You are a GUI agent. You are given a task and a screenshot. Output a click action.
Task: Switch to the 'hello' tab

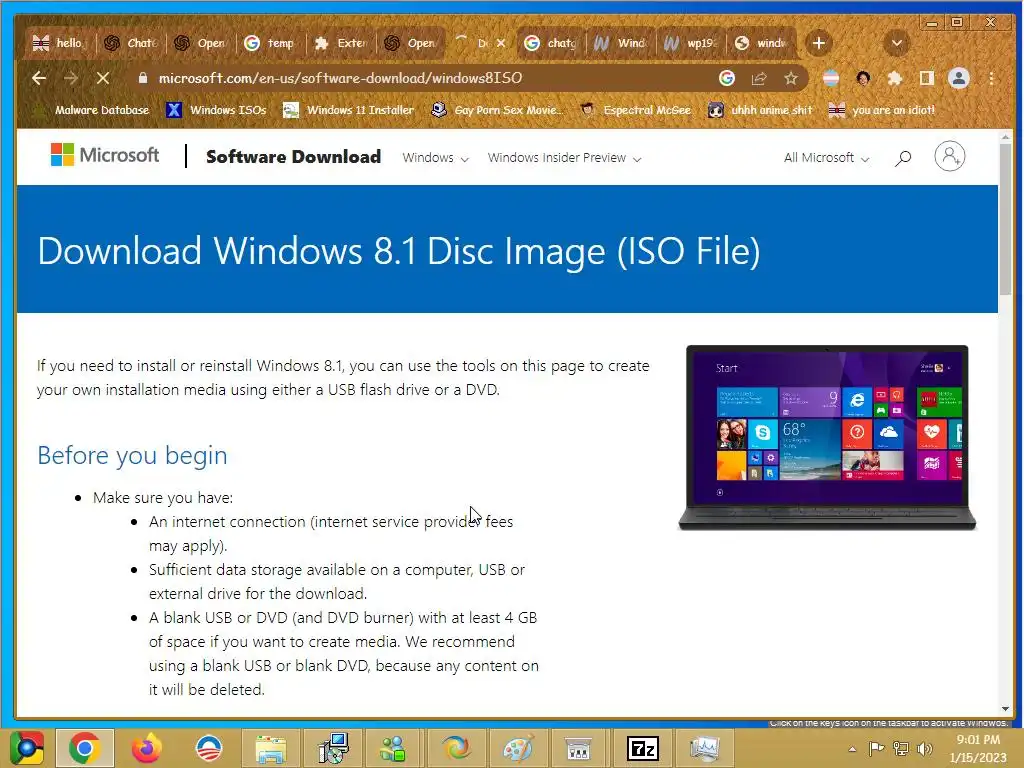click(59, 43)
